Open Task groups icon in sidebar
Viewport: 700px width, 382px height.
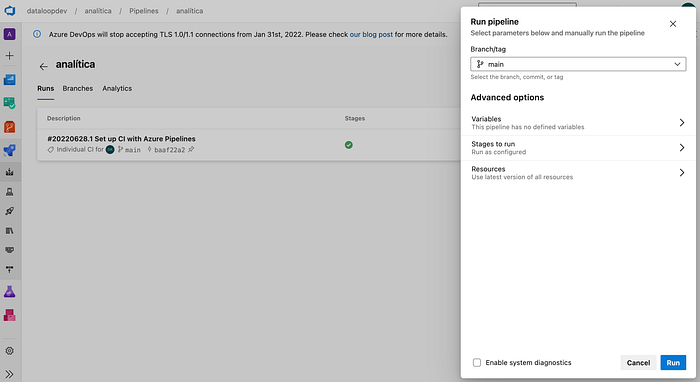(9, 250)
